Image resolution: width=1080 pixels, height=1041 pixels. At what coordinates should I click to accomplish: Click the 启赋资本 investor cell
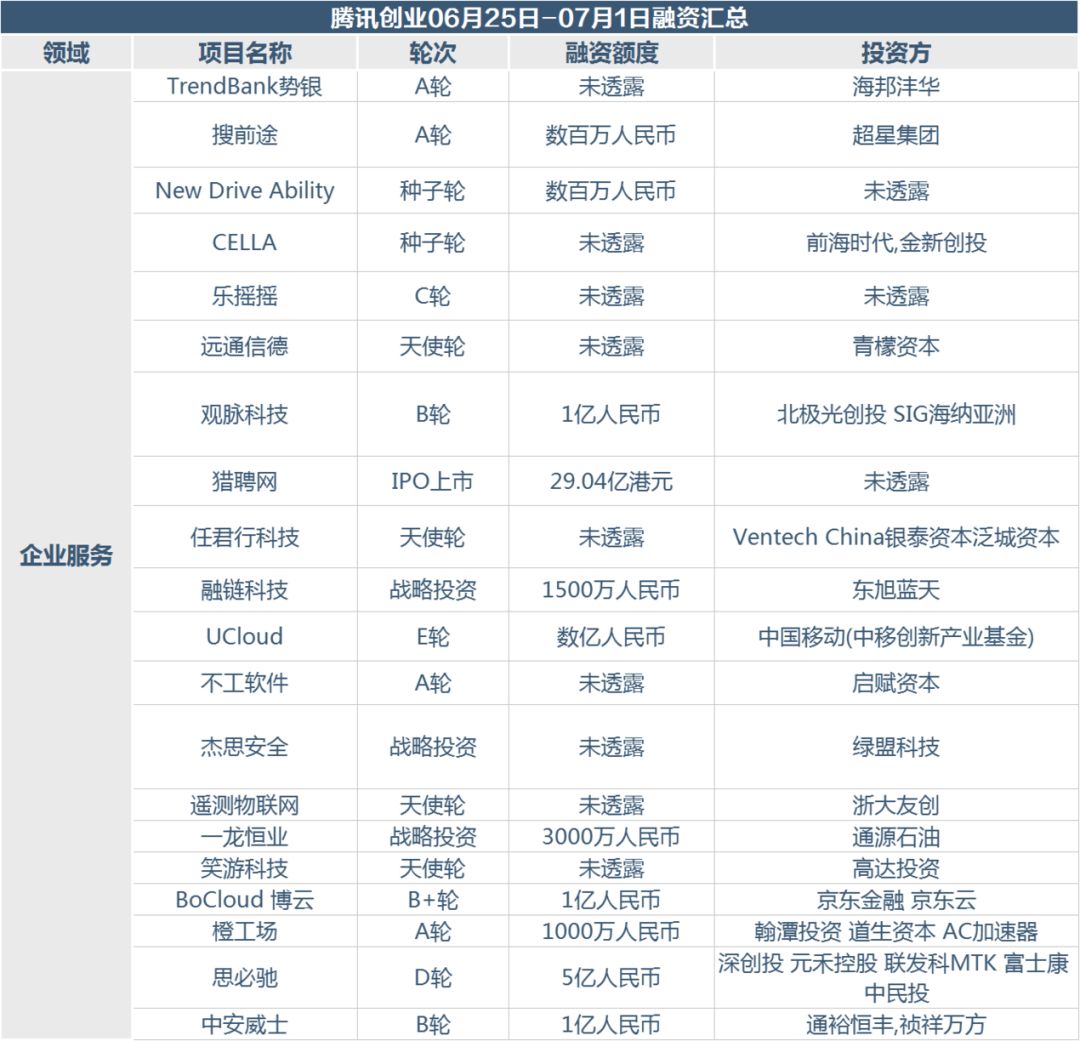896,683
